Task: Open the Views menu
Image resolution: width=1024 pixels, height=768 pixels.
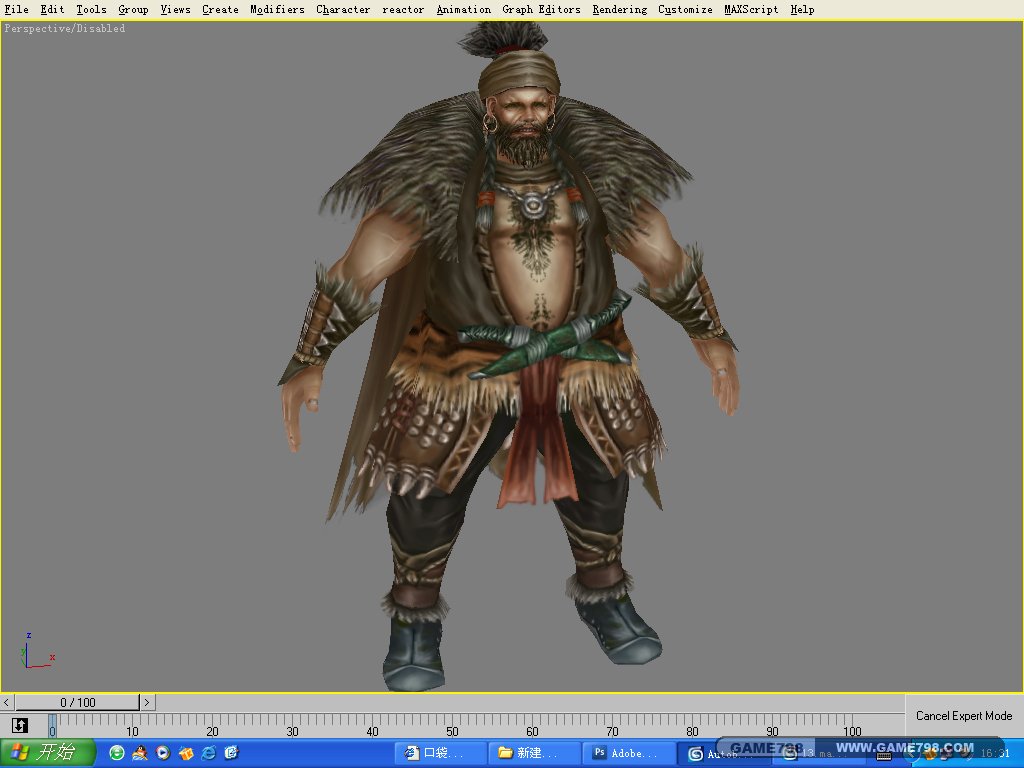Action: point(176,9)
